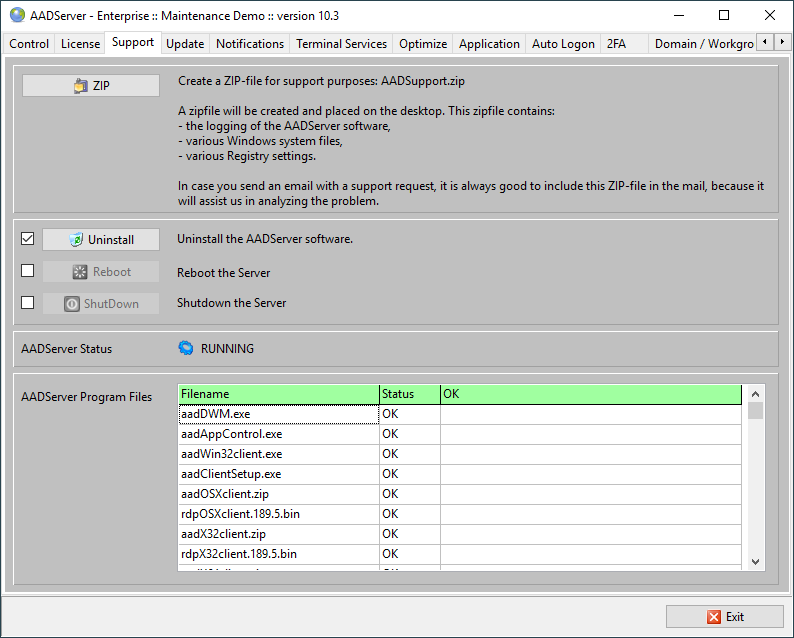Go to the Auto Logon tab
This screenshot has width=794, height=638.
click(x=562, y=44)
